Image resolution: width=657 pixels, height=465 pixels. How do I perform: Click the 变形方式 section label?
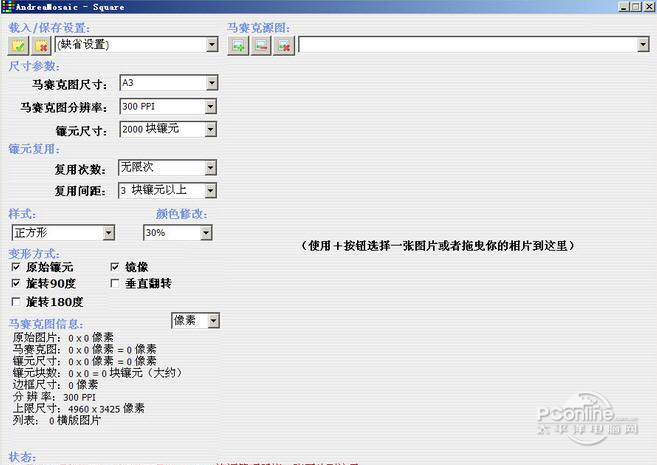(34, 254)
